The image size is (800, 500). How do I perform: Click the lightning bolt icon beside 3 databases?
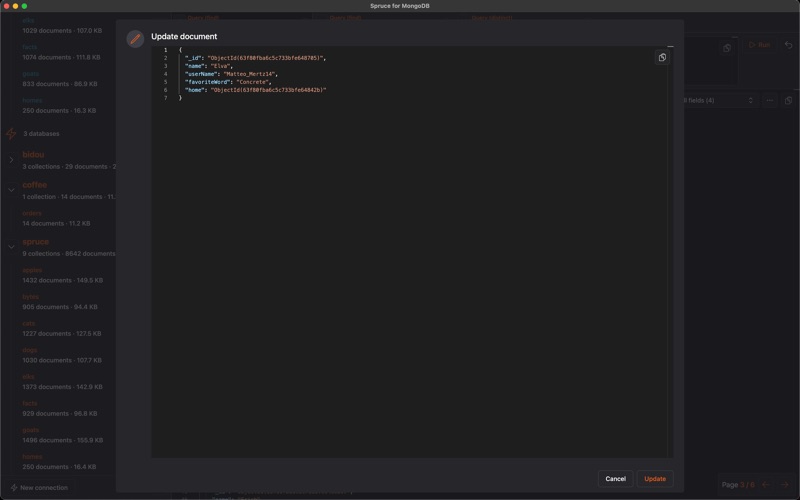[11, 134]
